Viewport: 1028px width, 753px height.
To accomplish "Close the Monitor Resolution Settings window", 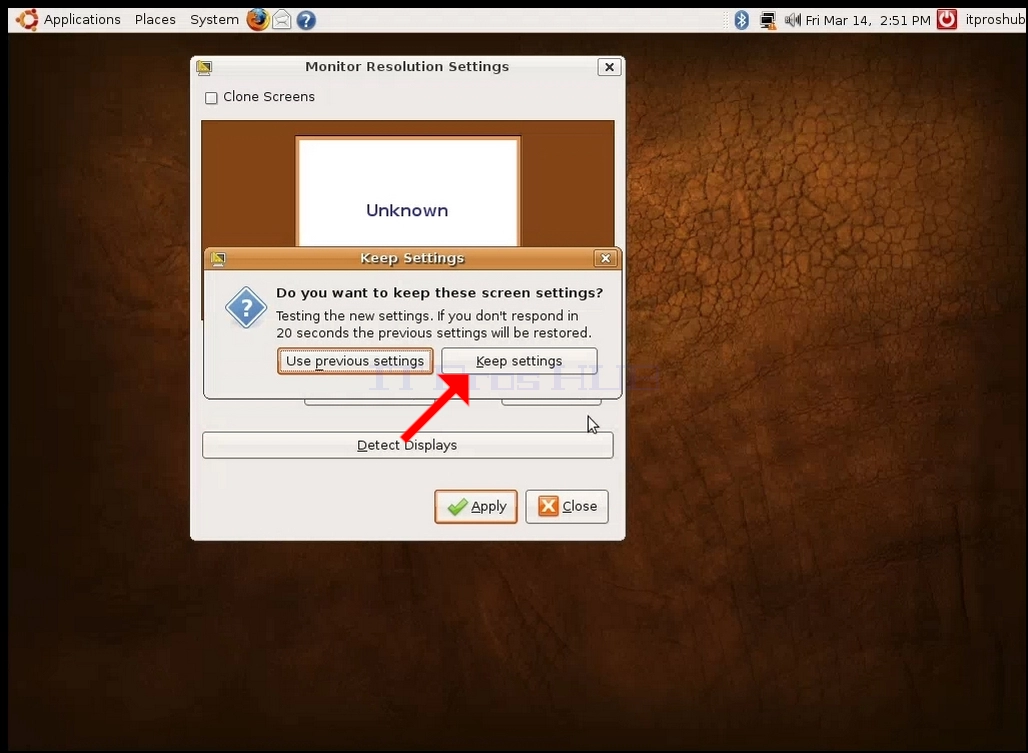I will (x=609, y=67).
